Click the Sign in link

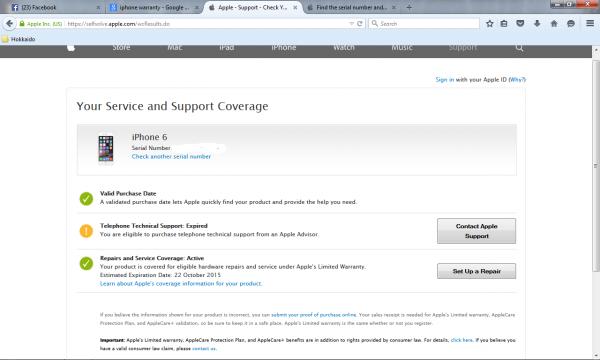pyautogui.click(x=445, y=80)
